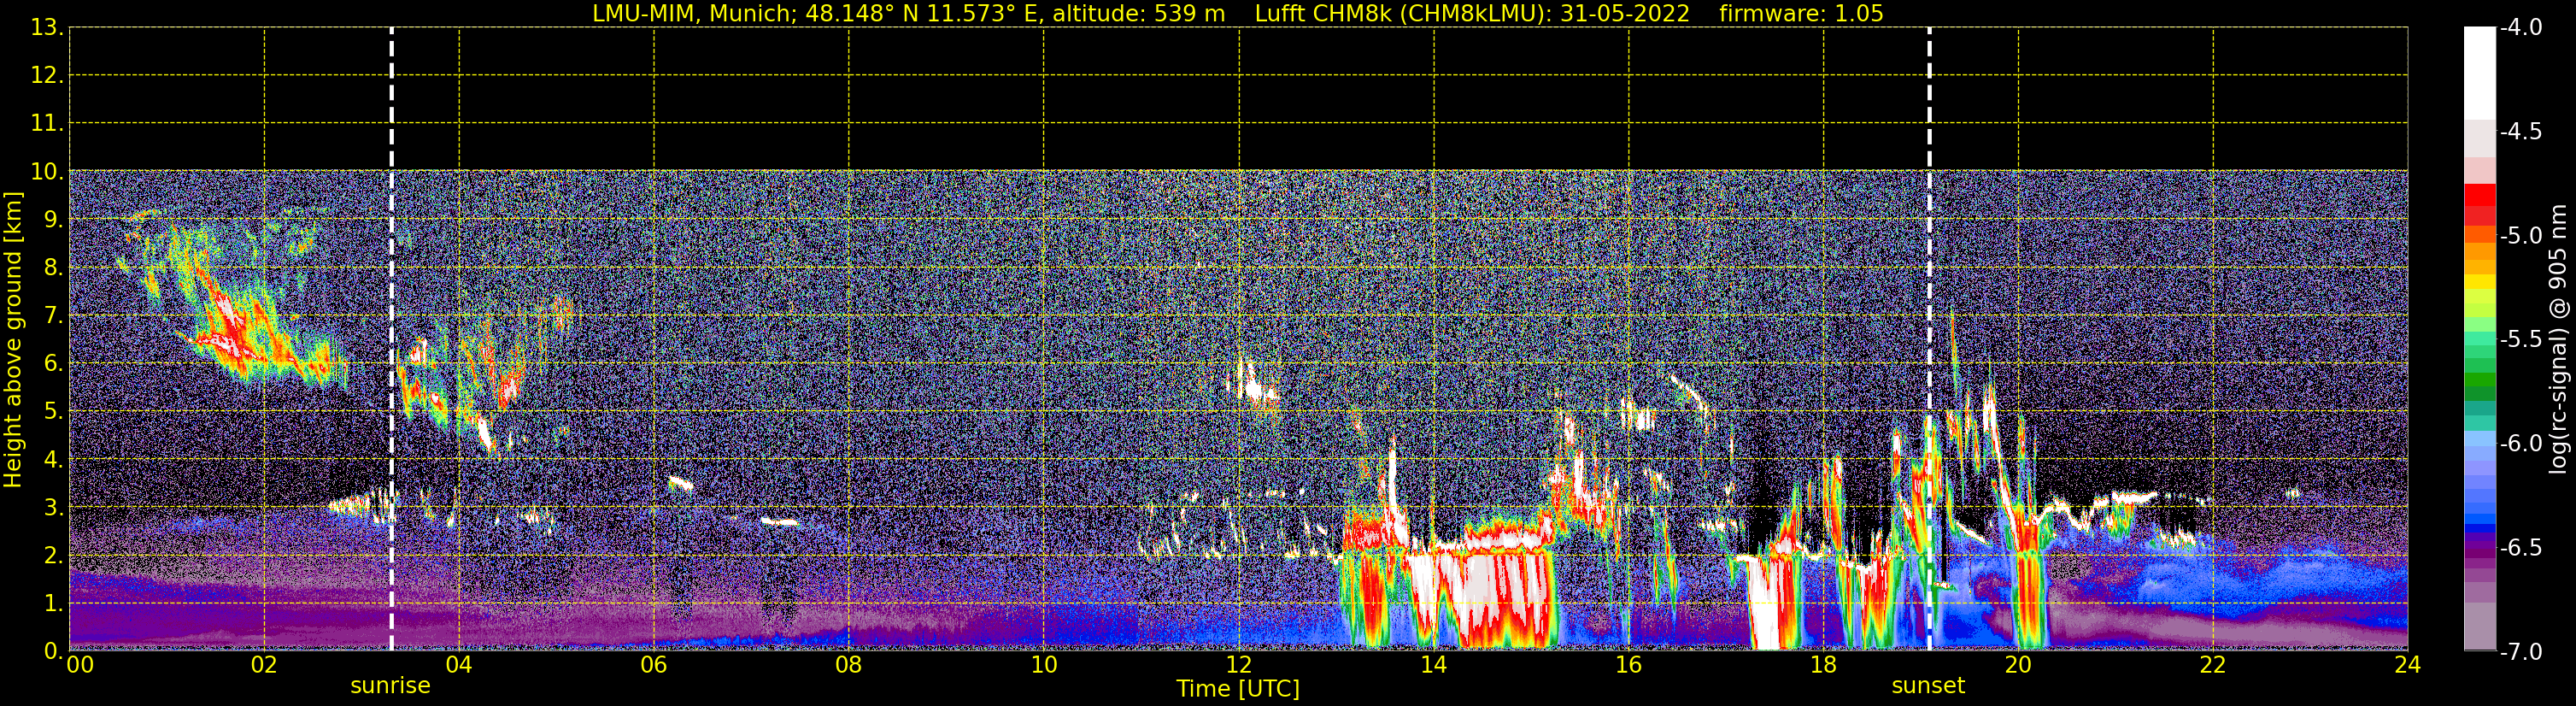Click the colorbar tick label '-6.5'
This screenshot has width=2576, height=706.
2521,548
